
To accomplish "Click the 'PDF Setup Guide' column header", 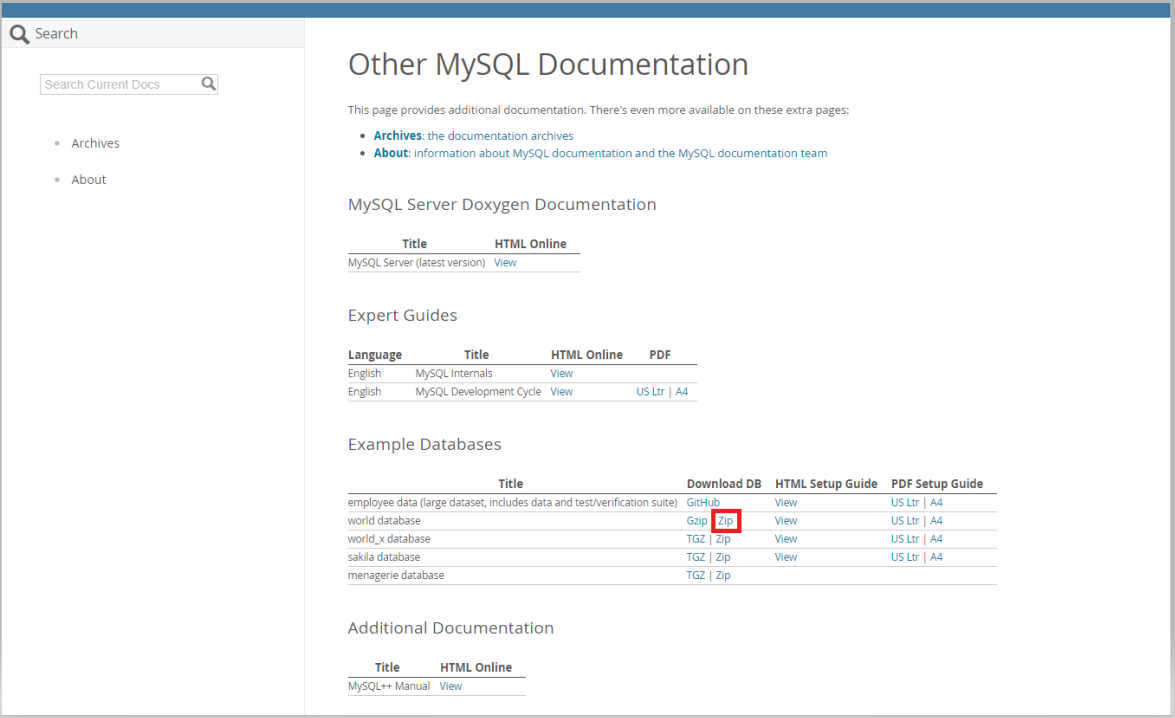I will point(937,484).
